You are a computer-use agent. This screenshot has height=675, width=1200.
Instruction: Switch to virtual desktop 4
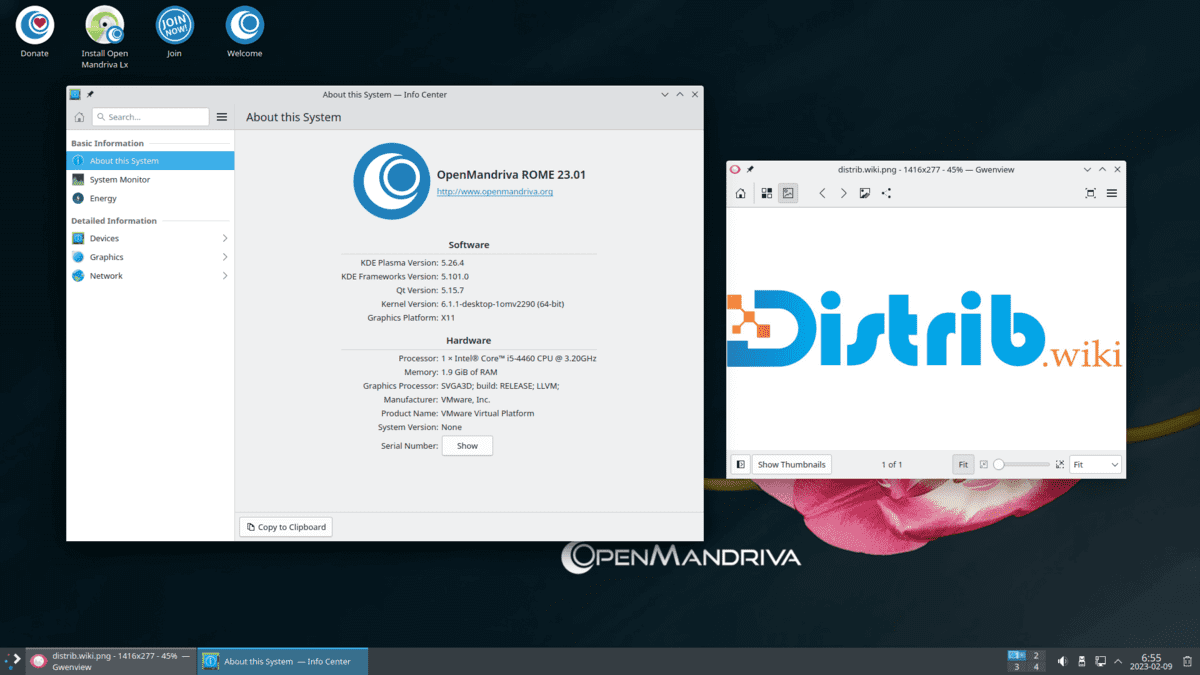[x=1036, y=667]
